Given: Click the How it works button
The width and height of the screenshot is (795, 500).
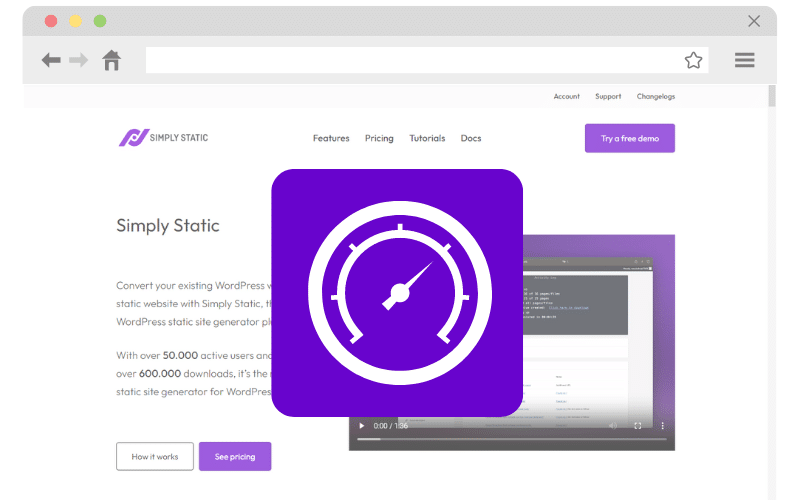Looking at the screenshot, I should click(155, 456).
